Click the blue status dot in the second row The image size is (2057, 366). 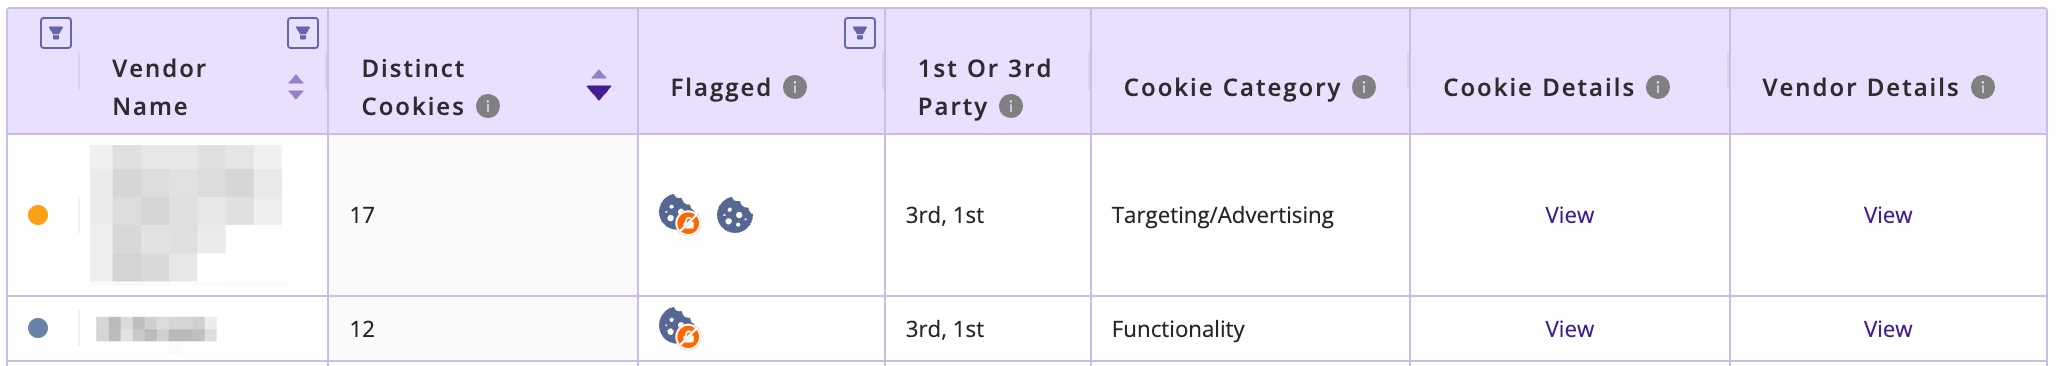click(38, 328)
